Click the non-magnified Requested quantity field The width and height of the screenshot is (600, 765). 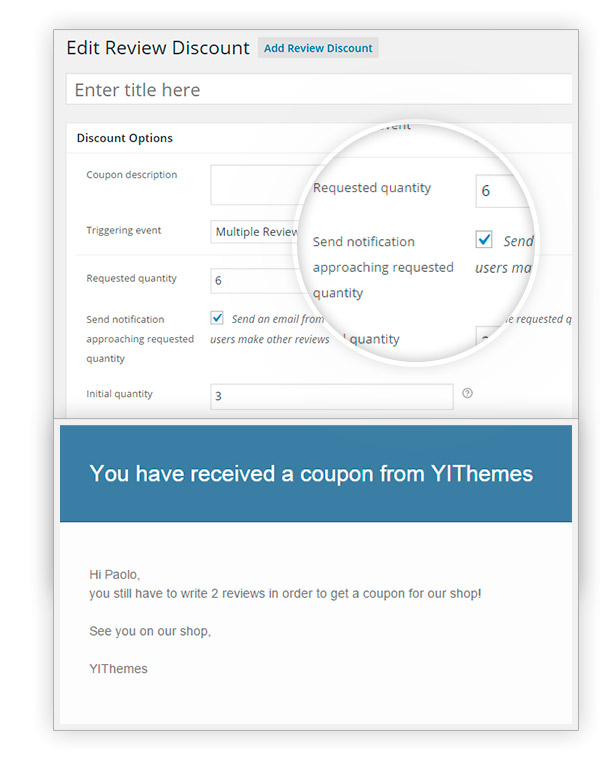coord(254,281)
